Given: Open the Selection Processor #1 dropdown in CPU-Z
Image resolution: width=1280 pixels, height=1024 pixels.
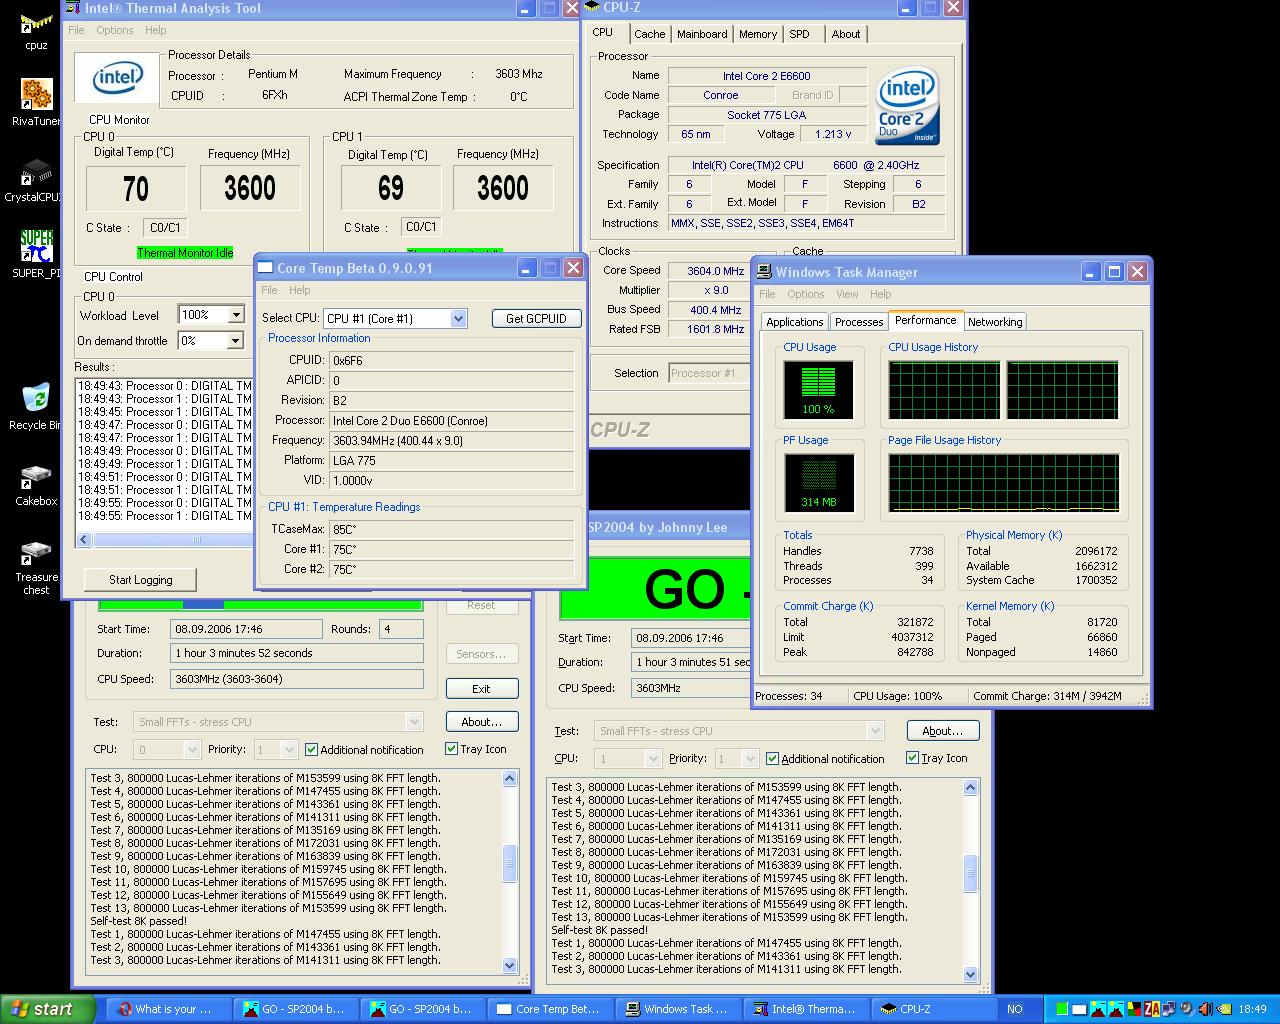Looking at the screenshot, I should [x=708, y=373].
